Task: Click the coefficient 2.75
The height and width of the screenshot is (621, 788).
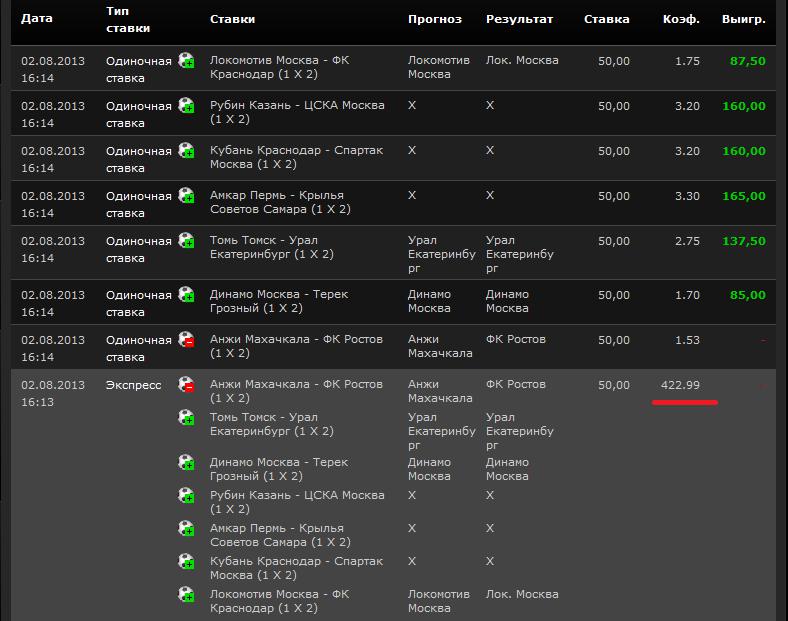Action: (x=687, y=241)
